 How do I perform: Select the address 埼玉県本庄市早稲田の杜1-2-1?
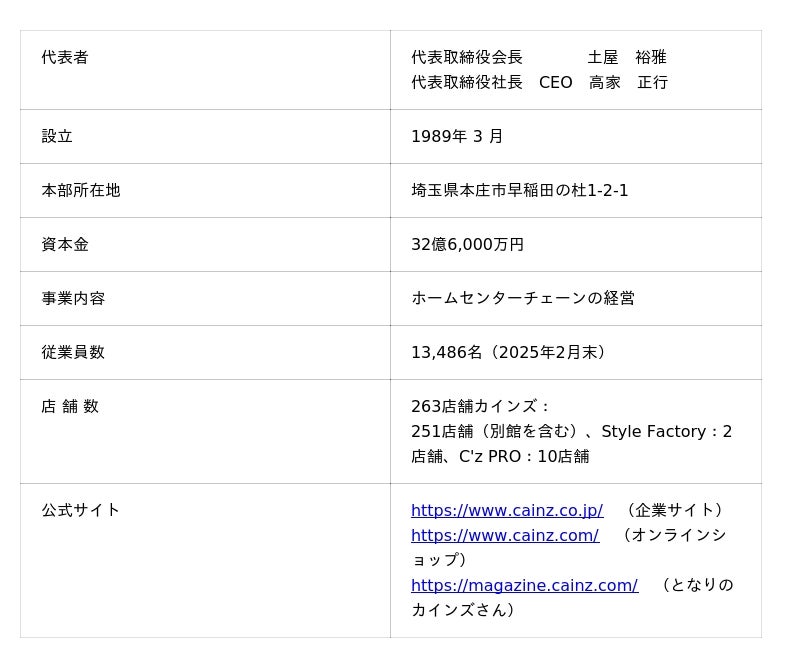click(x=519, y=190)
